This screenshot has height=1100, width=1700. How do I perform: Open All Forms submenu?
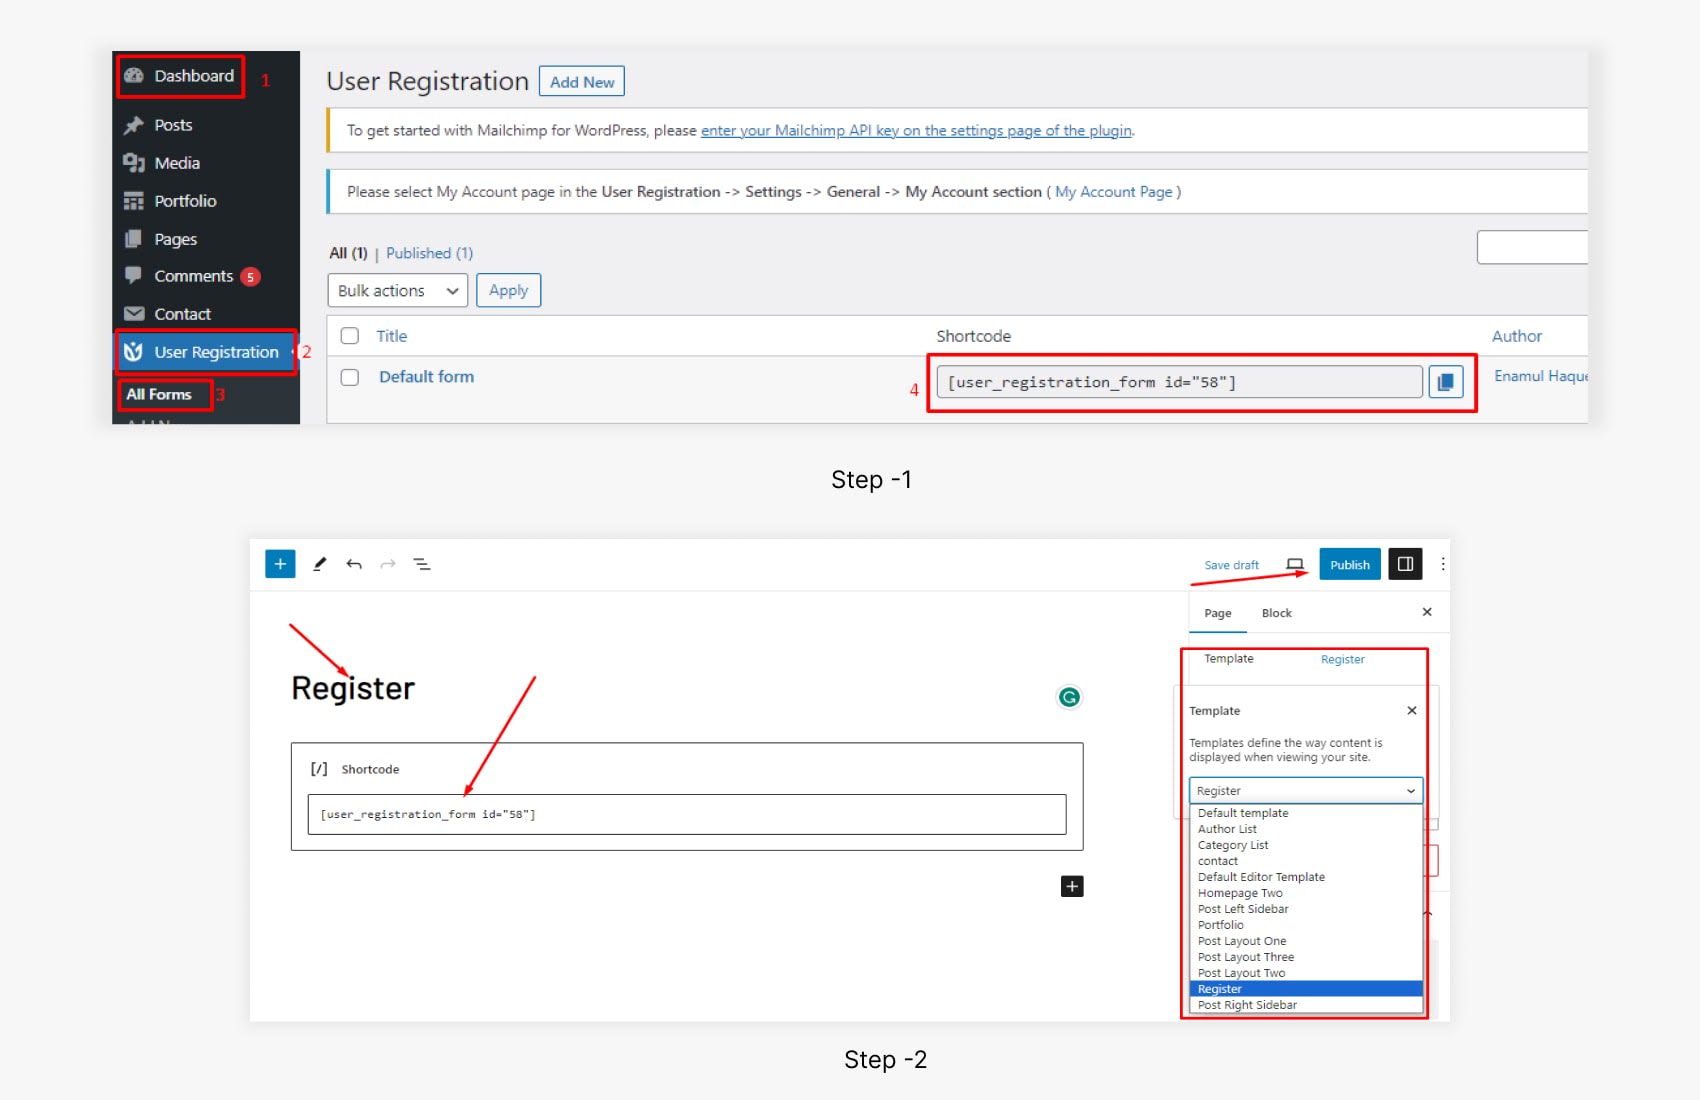[x=159, y=394]
